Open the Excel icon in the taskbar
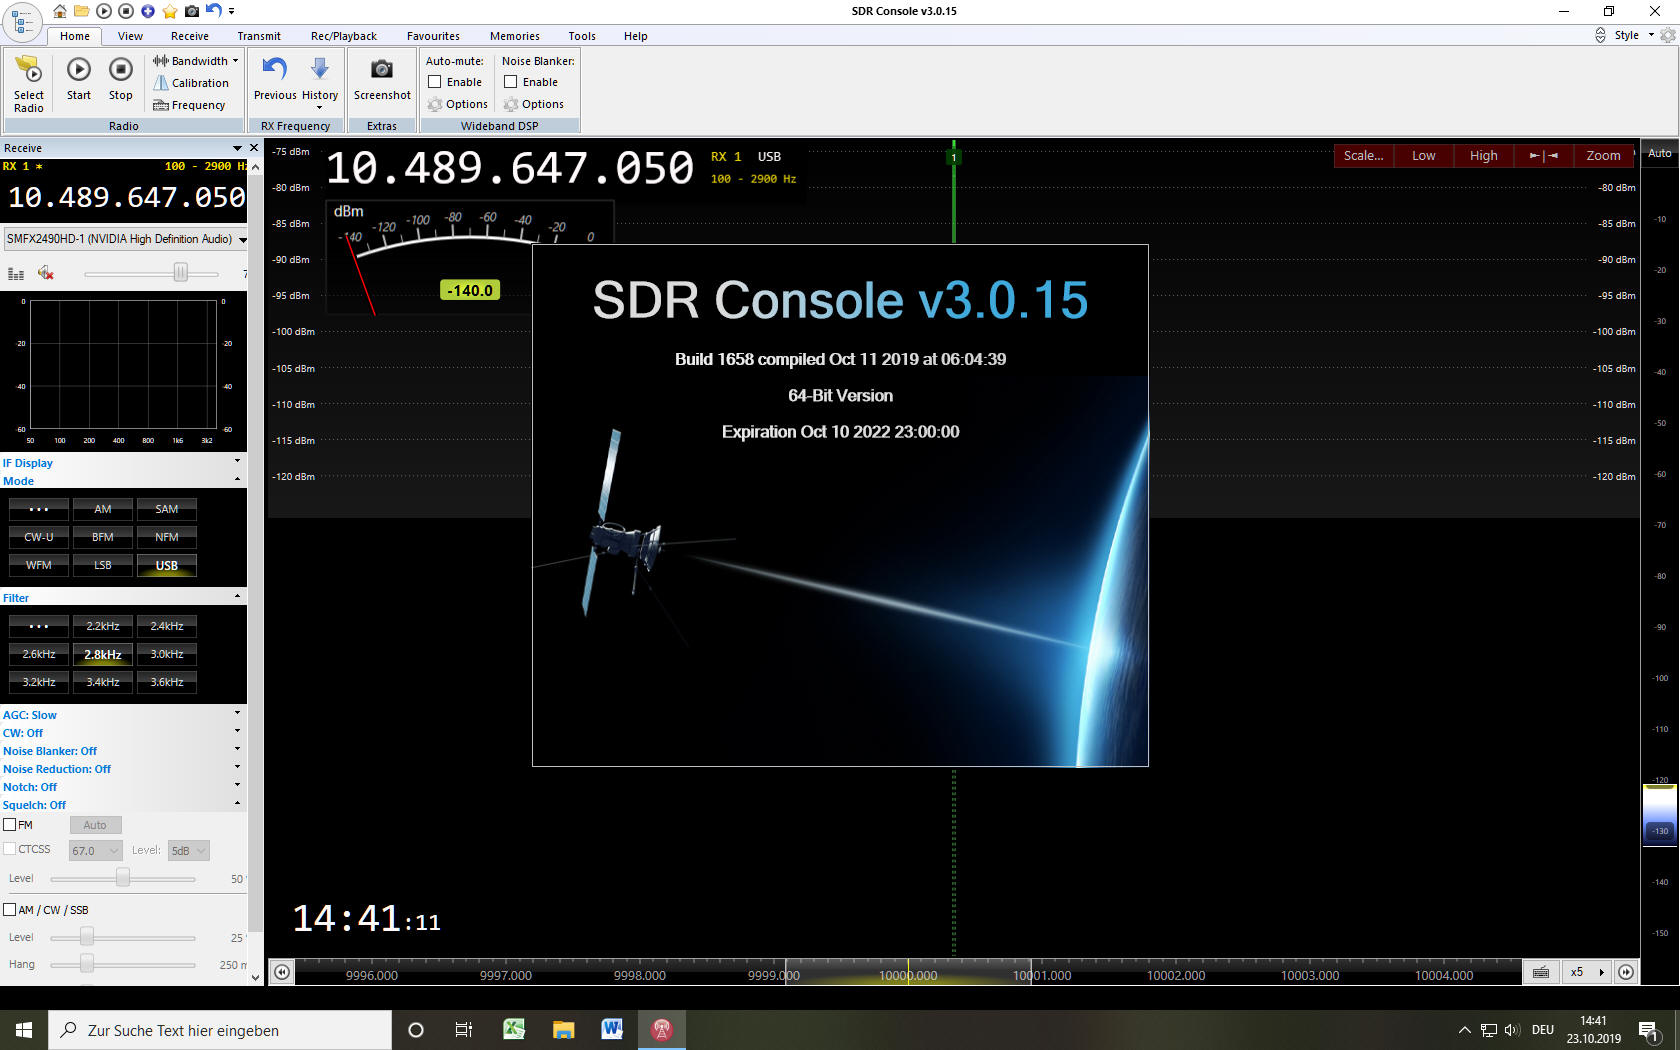This screenshot has width=1680, height=1050. pos(514,1029)
